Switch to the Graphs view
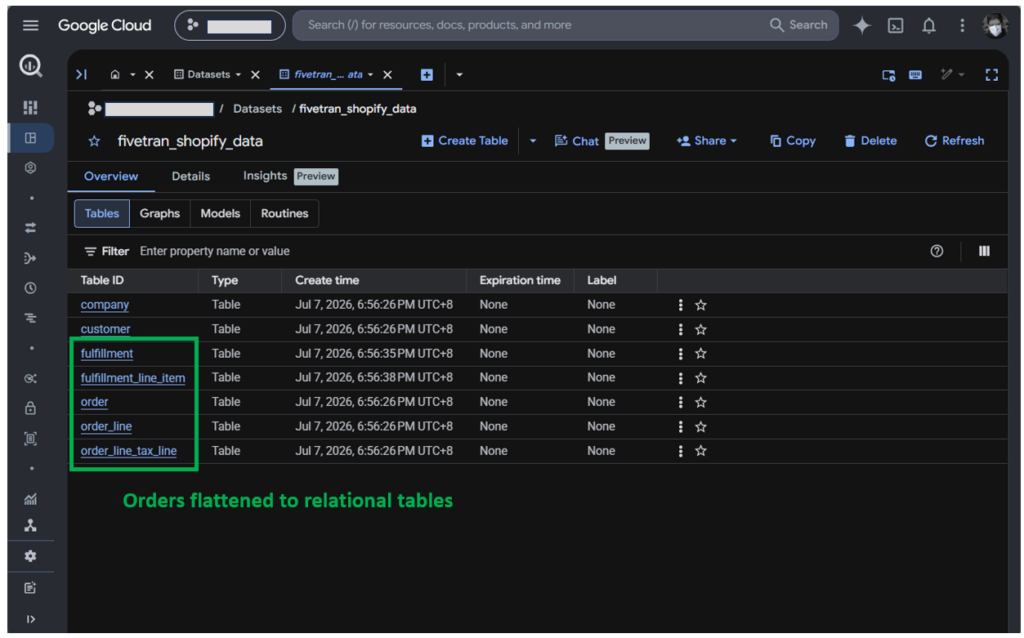The image size is (1024, 638). [x=159, y=214]
